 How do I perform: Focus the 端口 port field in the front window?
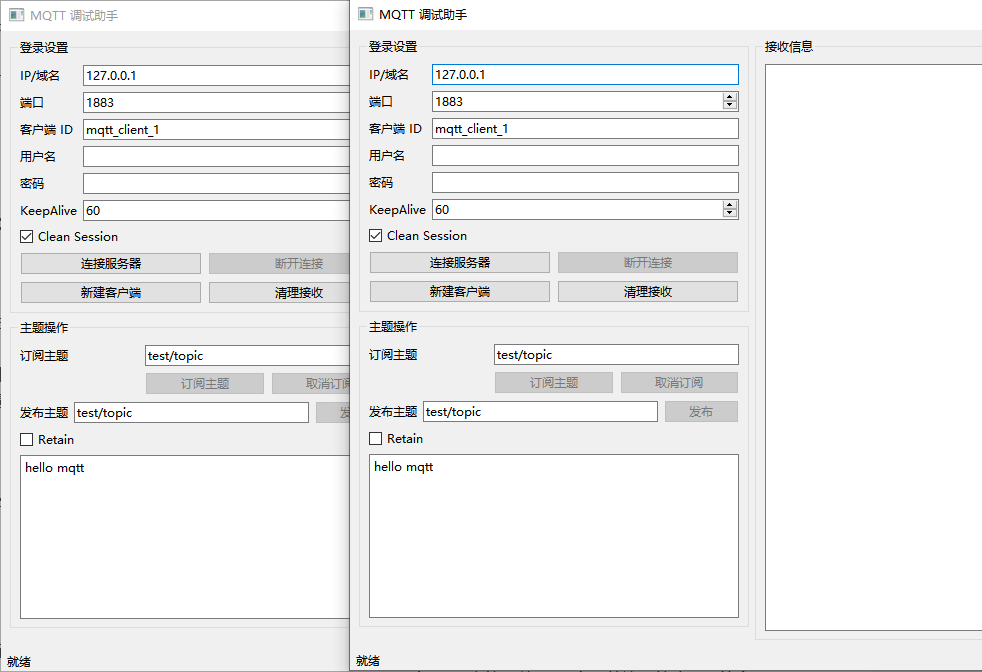pos(577,101)
